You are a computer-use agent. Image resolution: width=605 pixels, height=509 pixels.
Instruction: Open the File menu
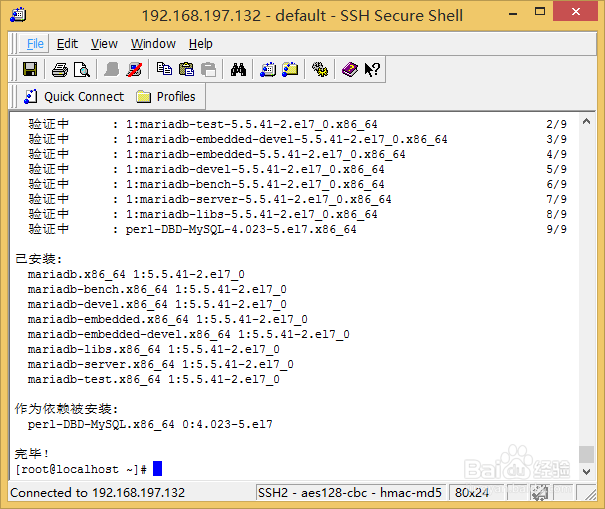click(x=35, y=44)
